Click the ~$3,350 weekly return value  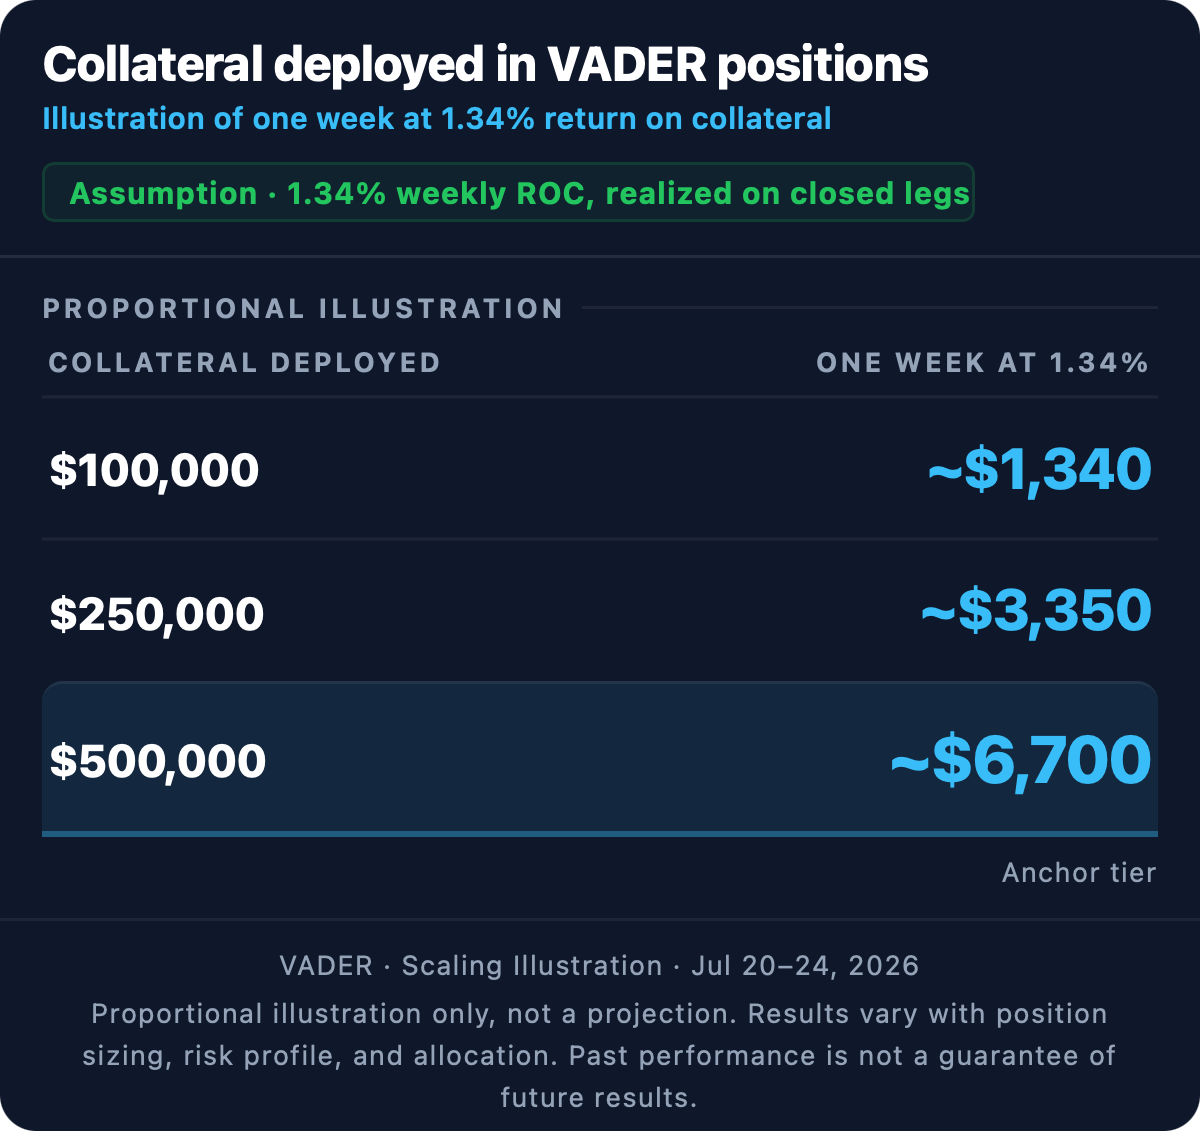point(1036,611)
